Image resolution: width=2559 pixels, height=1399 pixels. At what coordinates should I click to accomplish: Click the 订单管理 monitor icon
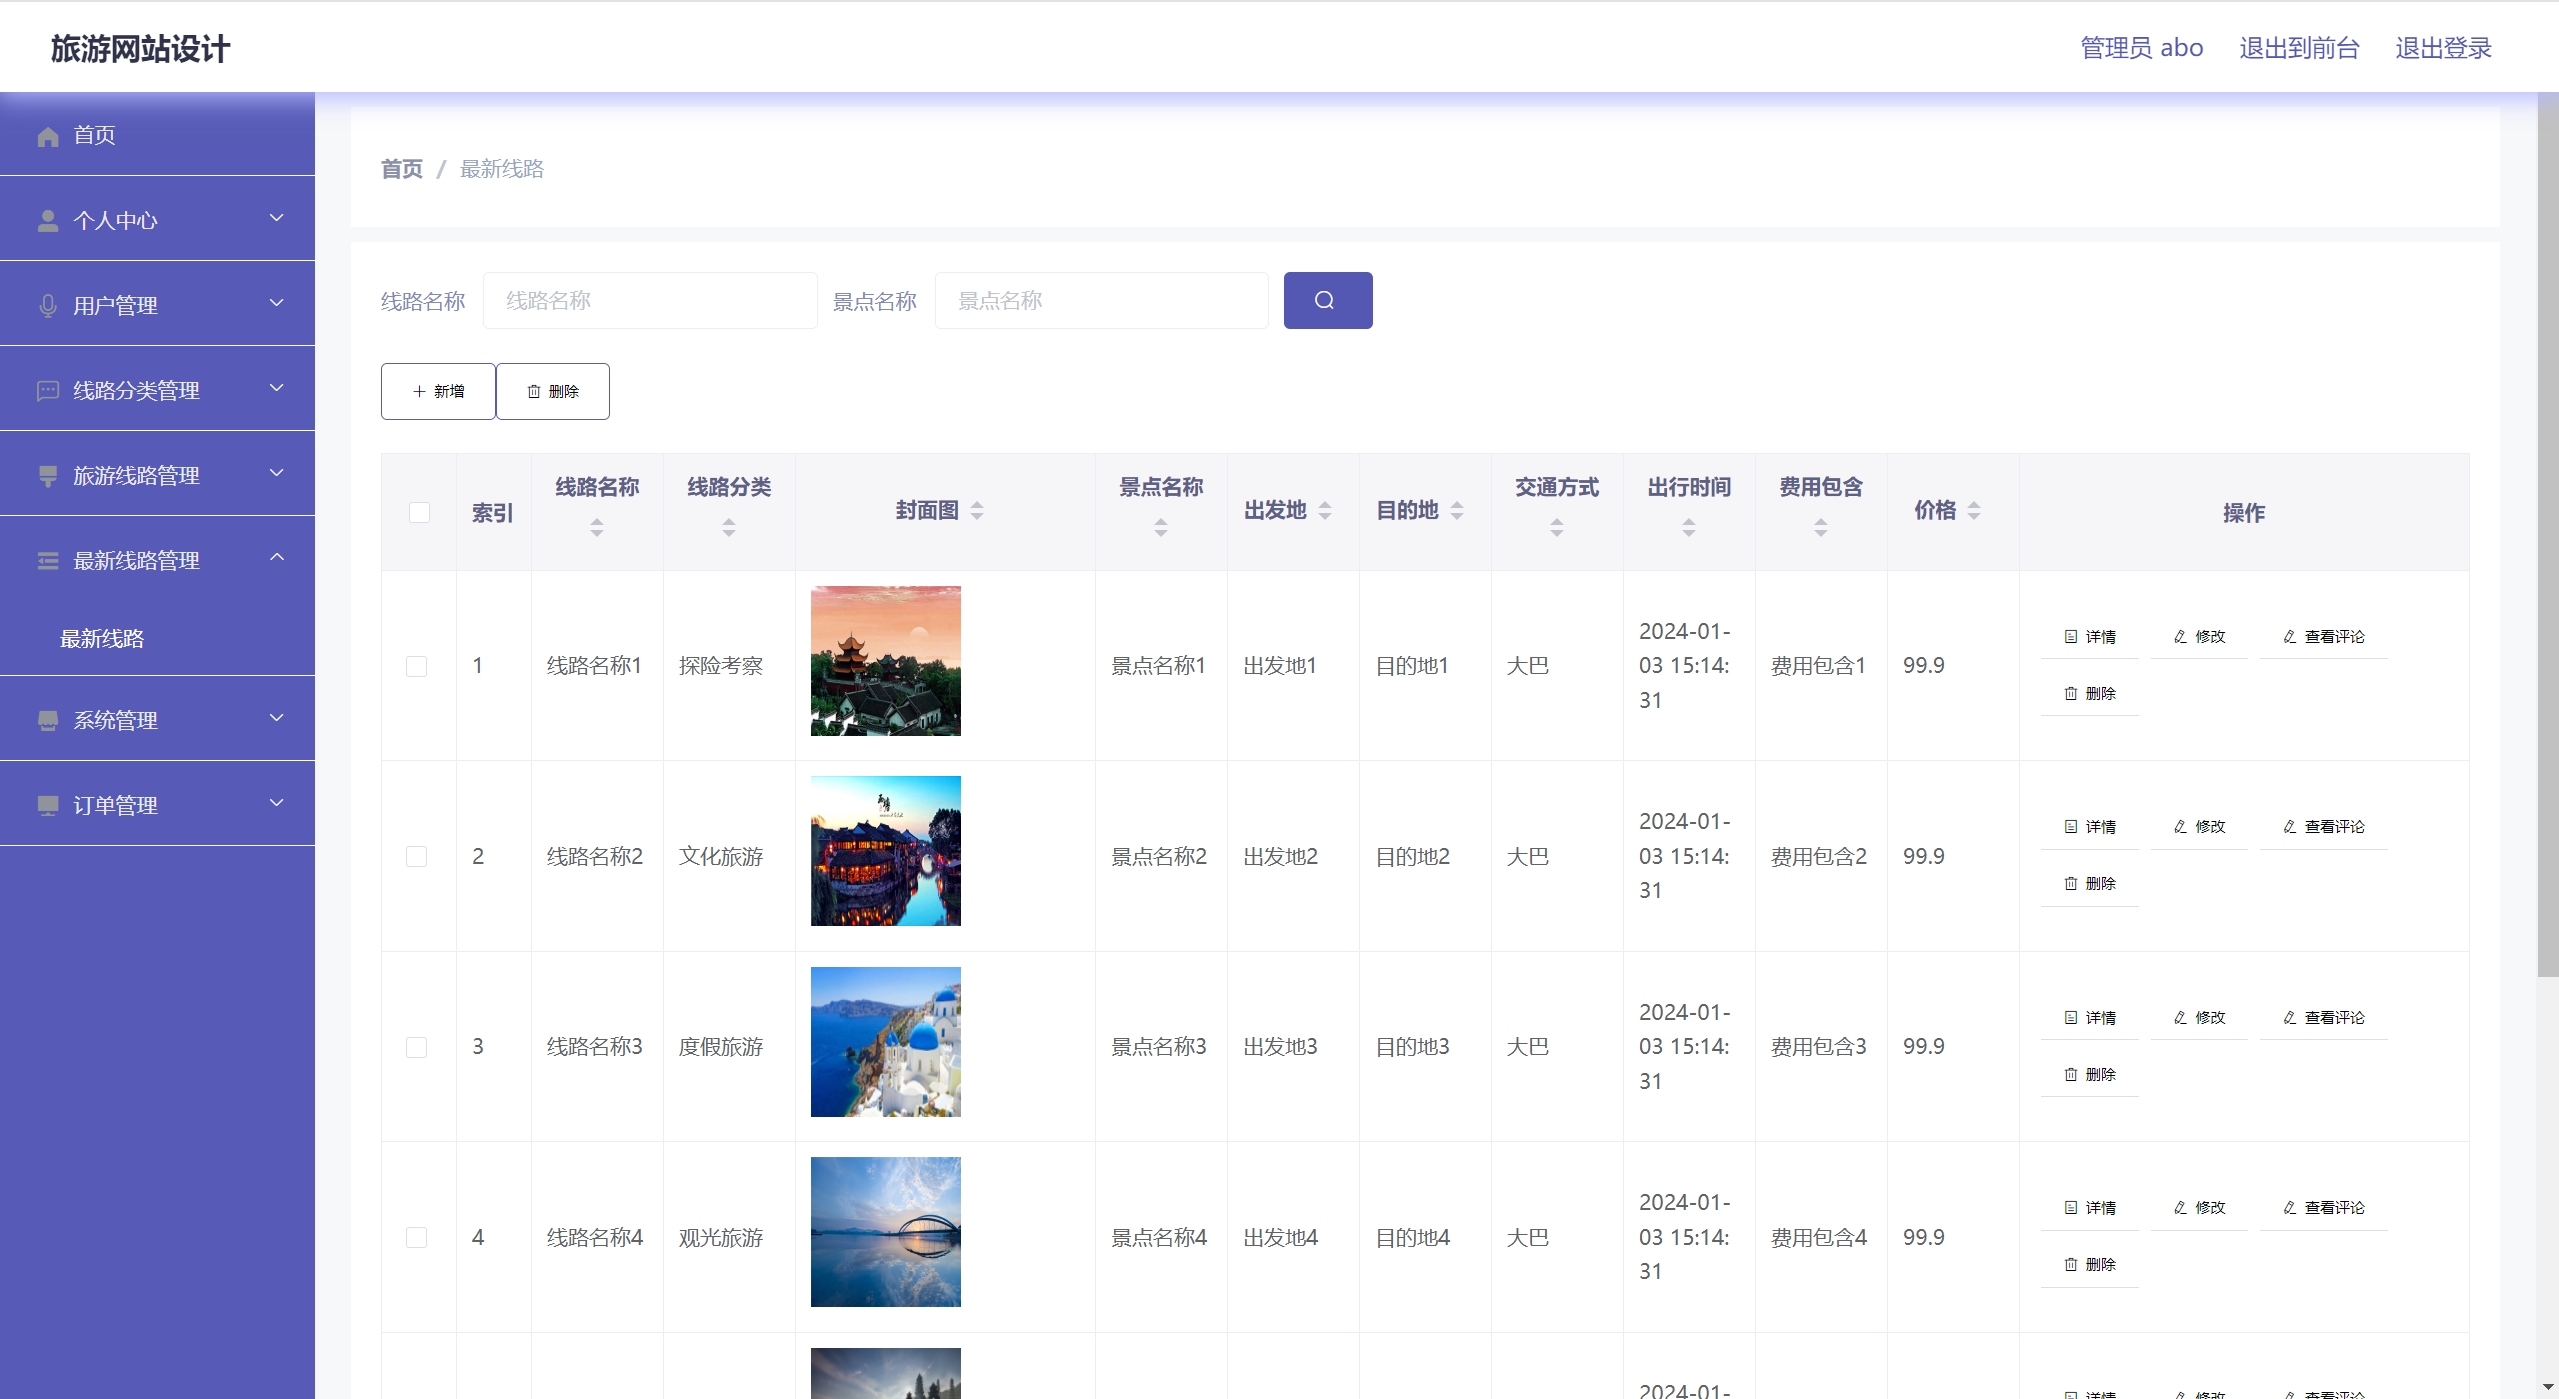click(48, 806)
